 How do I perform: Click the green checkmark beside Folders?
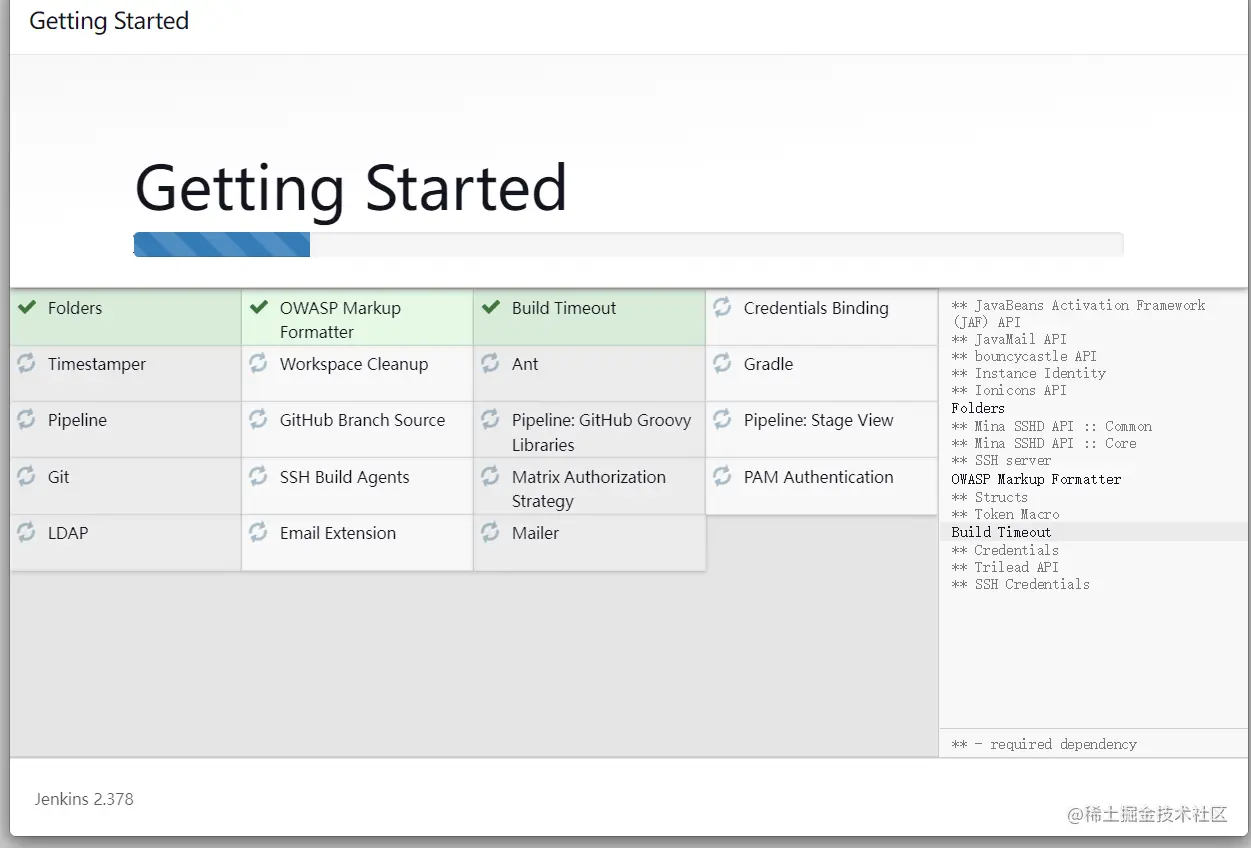tap(27, 307)
